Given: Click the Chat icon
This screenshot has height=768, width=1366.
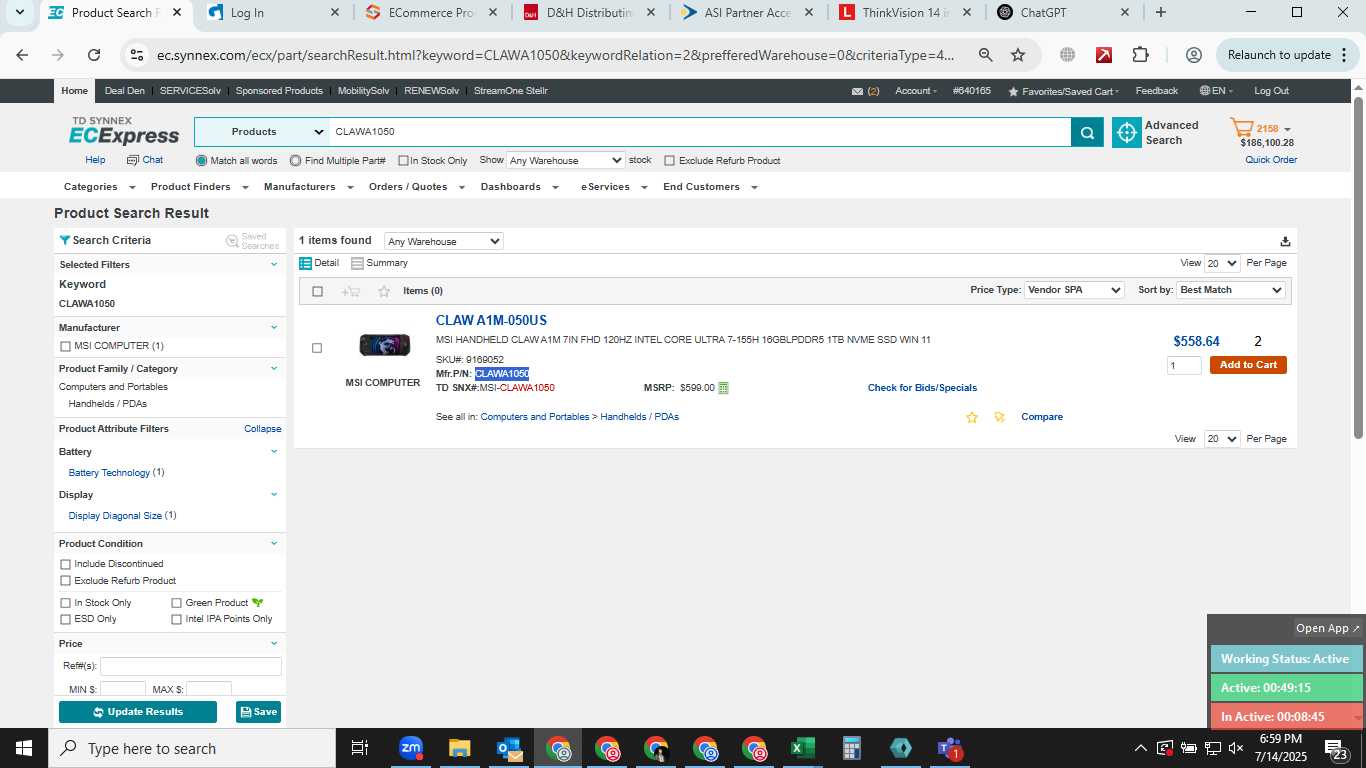Looking at the screenshot, I should coord(133,160).
